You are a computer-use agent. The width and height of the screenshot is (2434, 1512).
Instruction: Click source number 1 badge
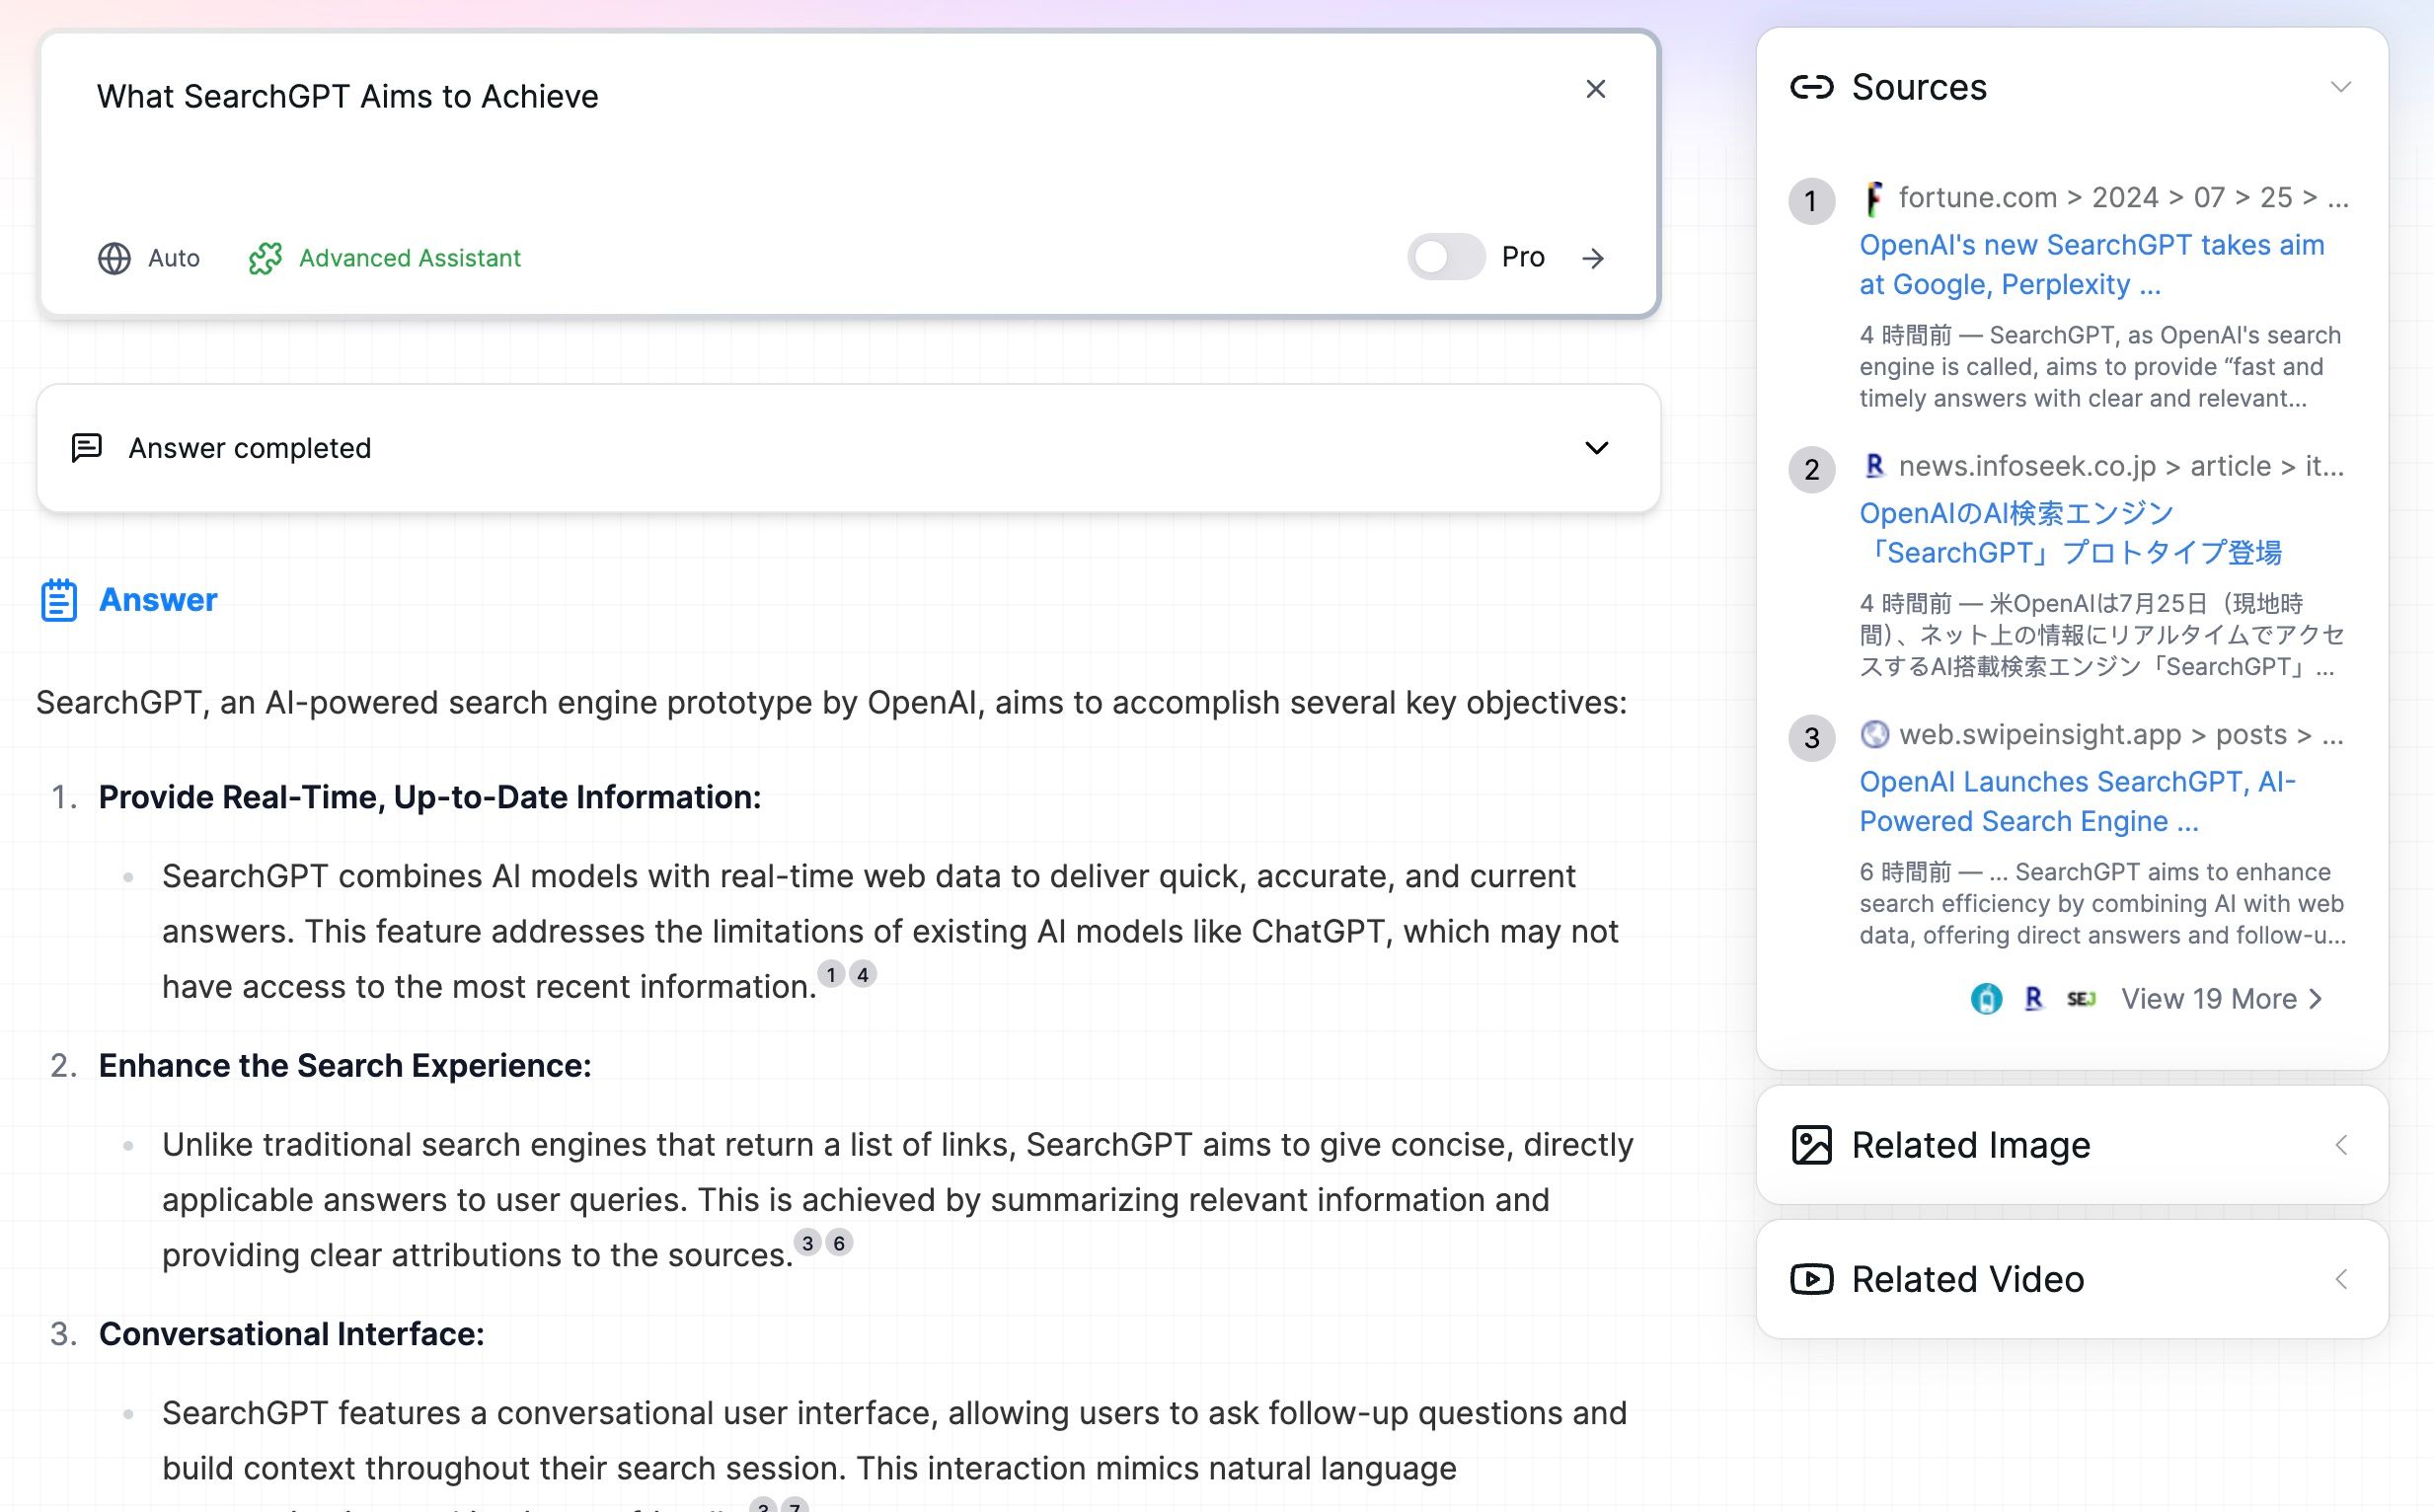point(1811,201)
